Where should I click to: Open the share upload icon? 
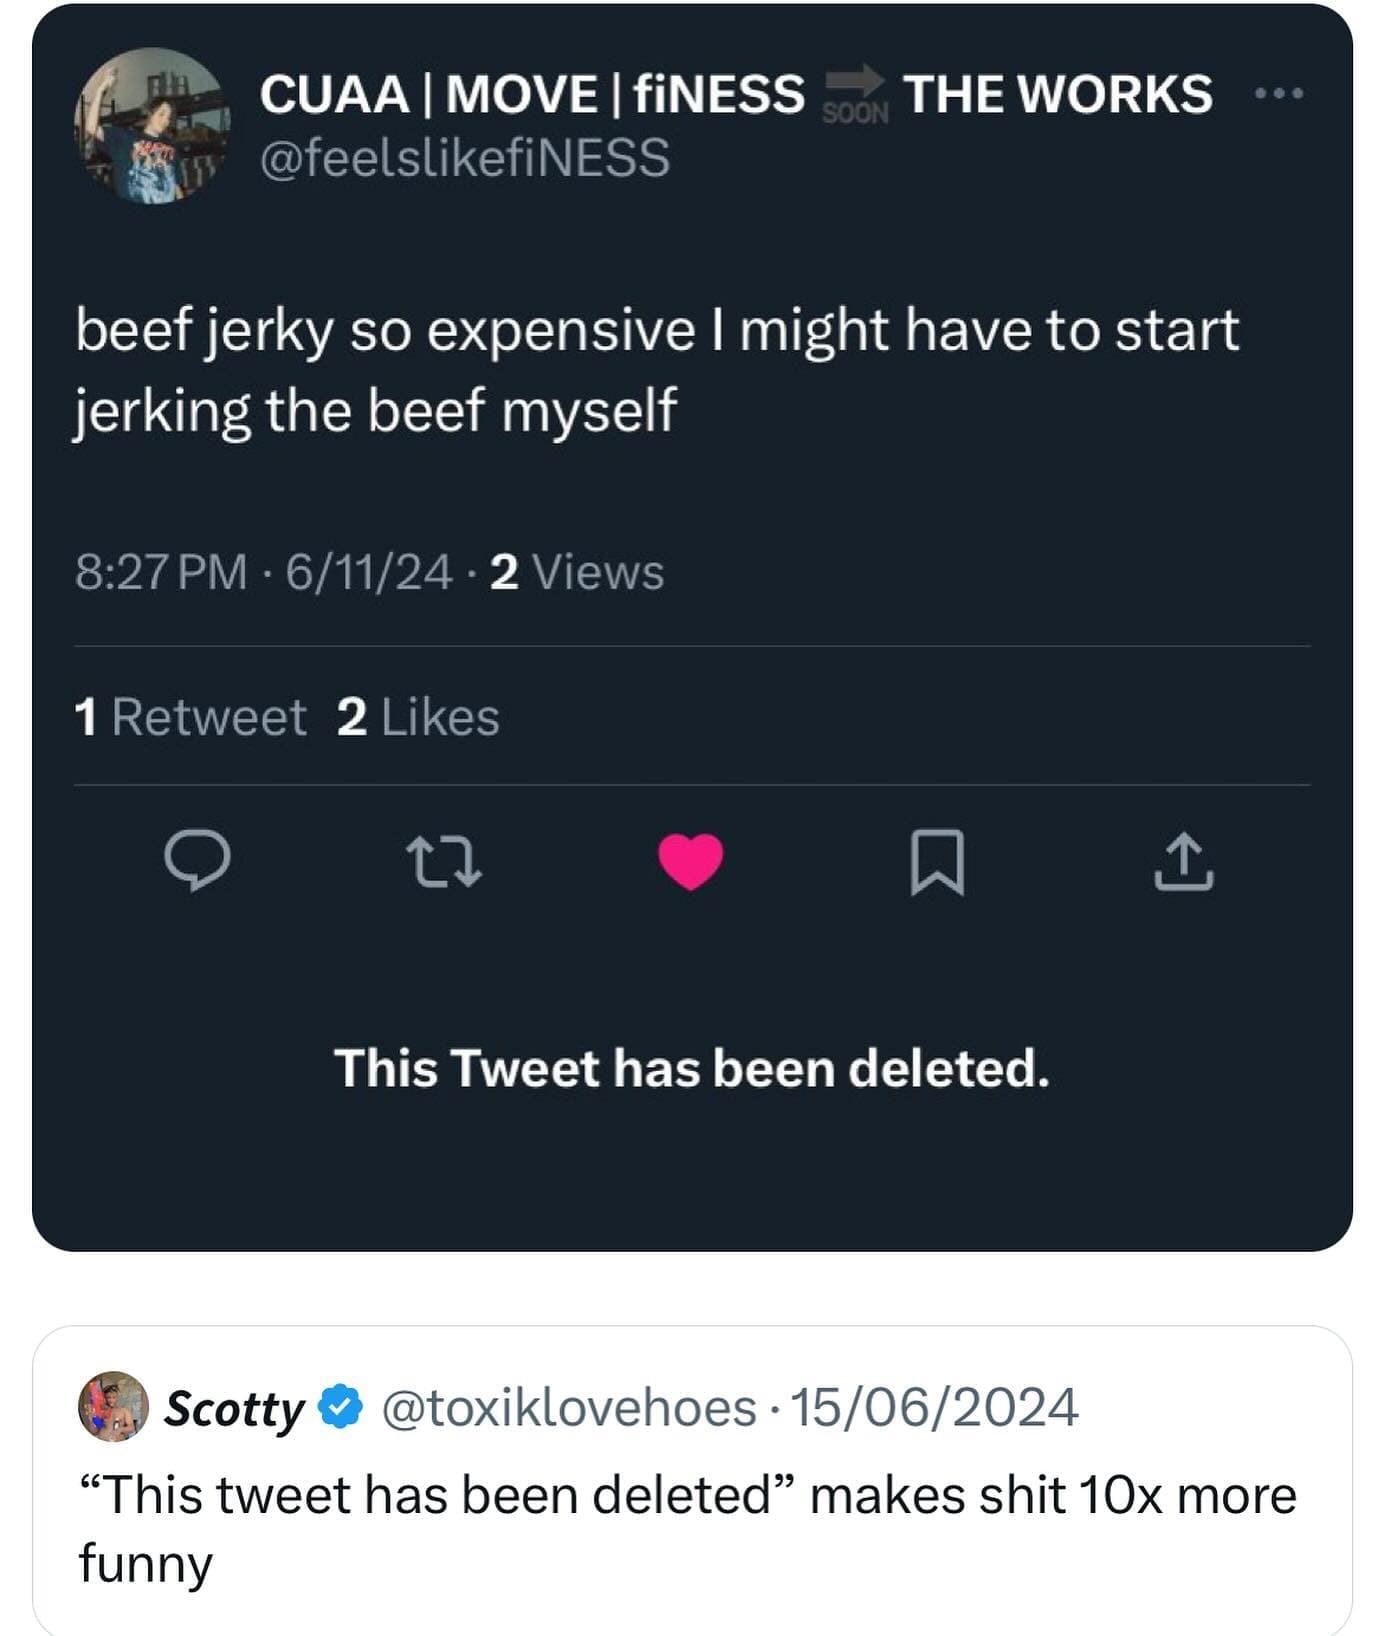pos(1183,862)
